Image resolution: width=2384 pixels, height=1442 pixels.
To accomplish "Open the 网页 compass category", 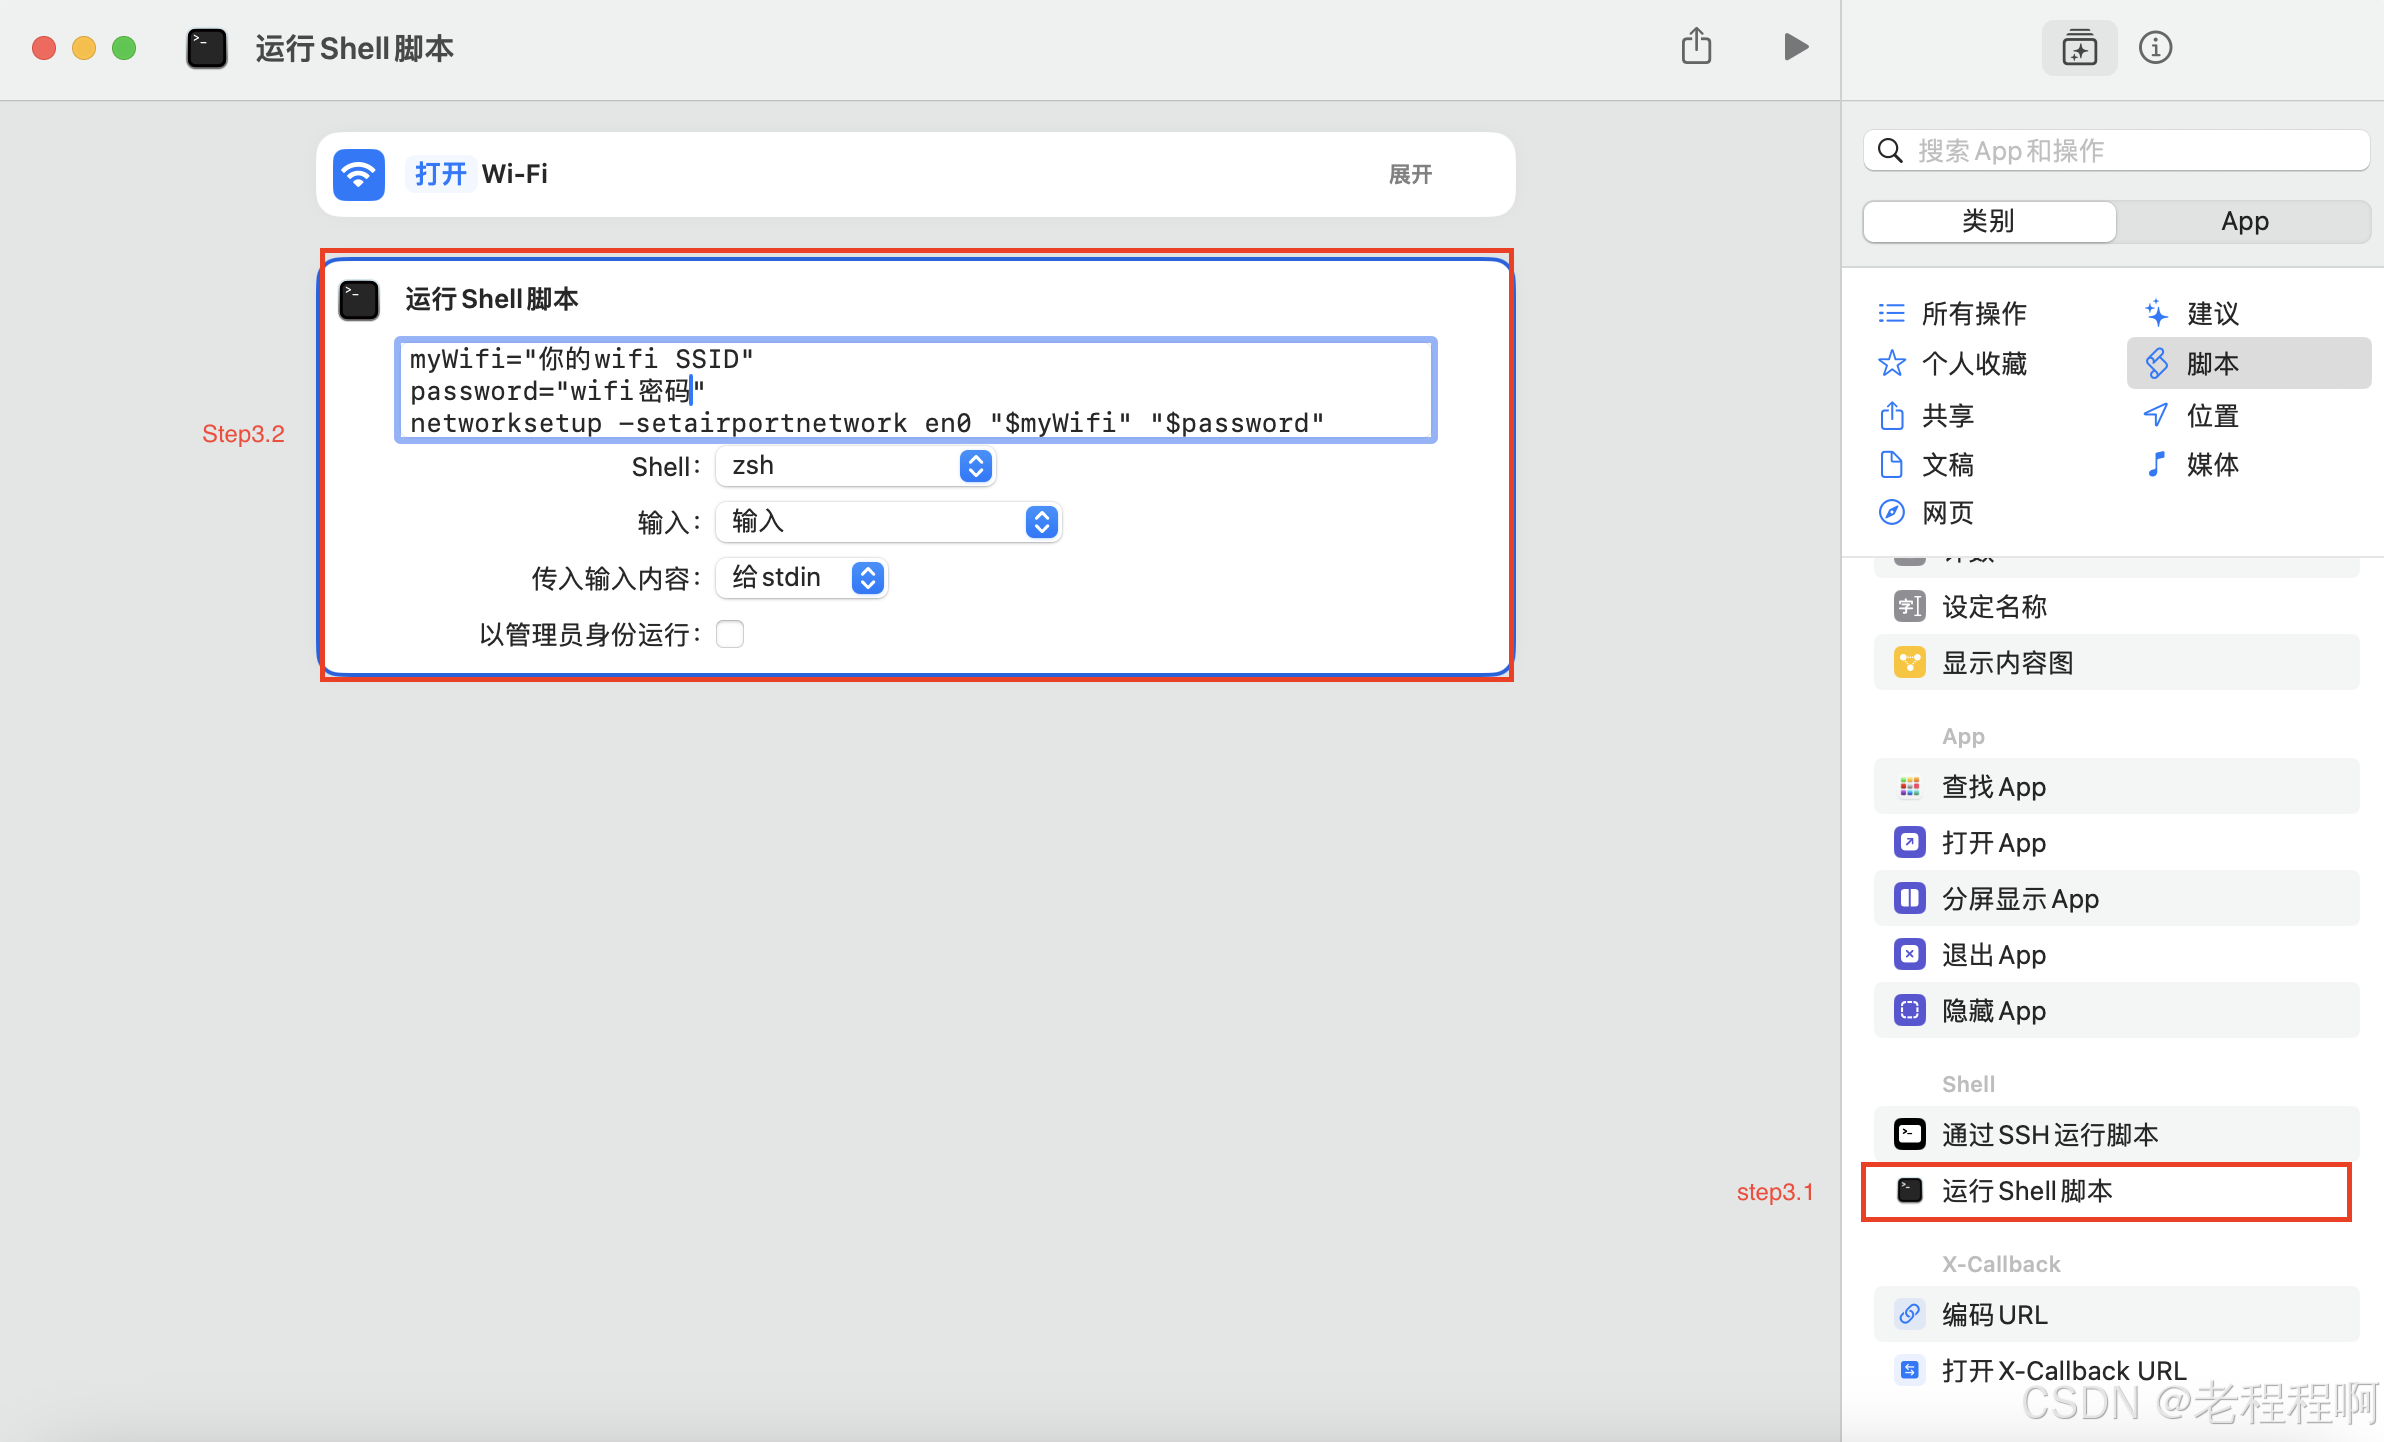I will pyautogui.click(x=1891, y=513).
